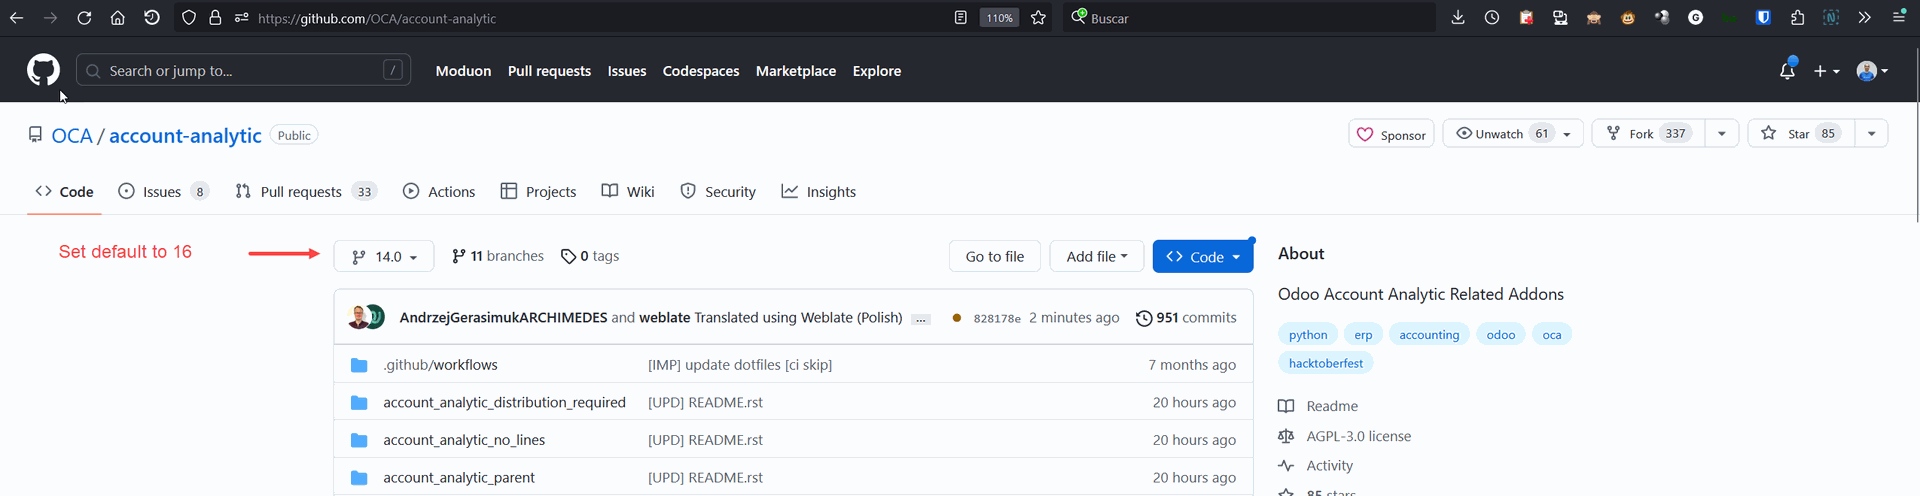Open the 11 branches link

click(x=498, y=256)
